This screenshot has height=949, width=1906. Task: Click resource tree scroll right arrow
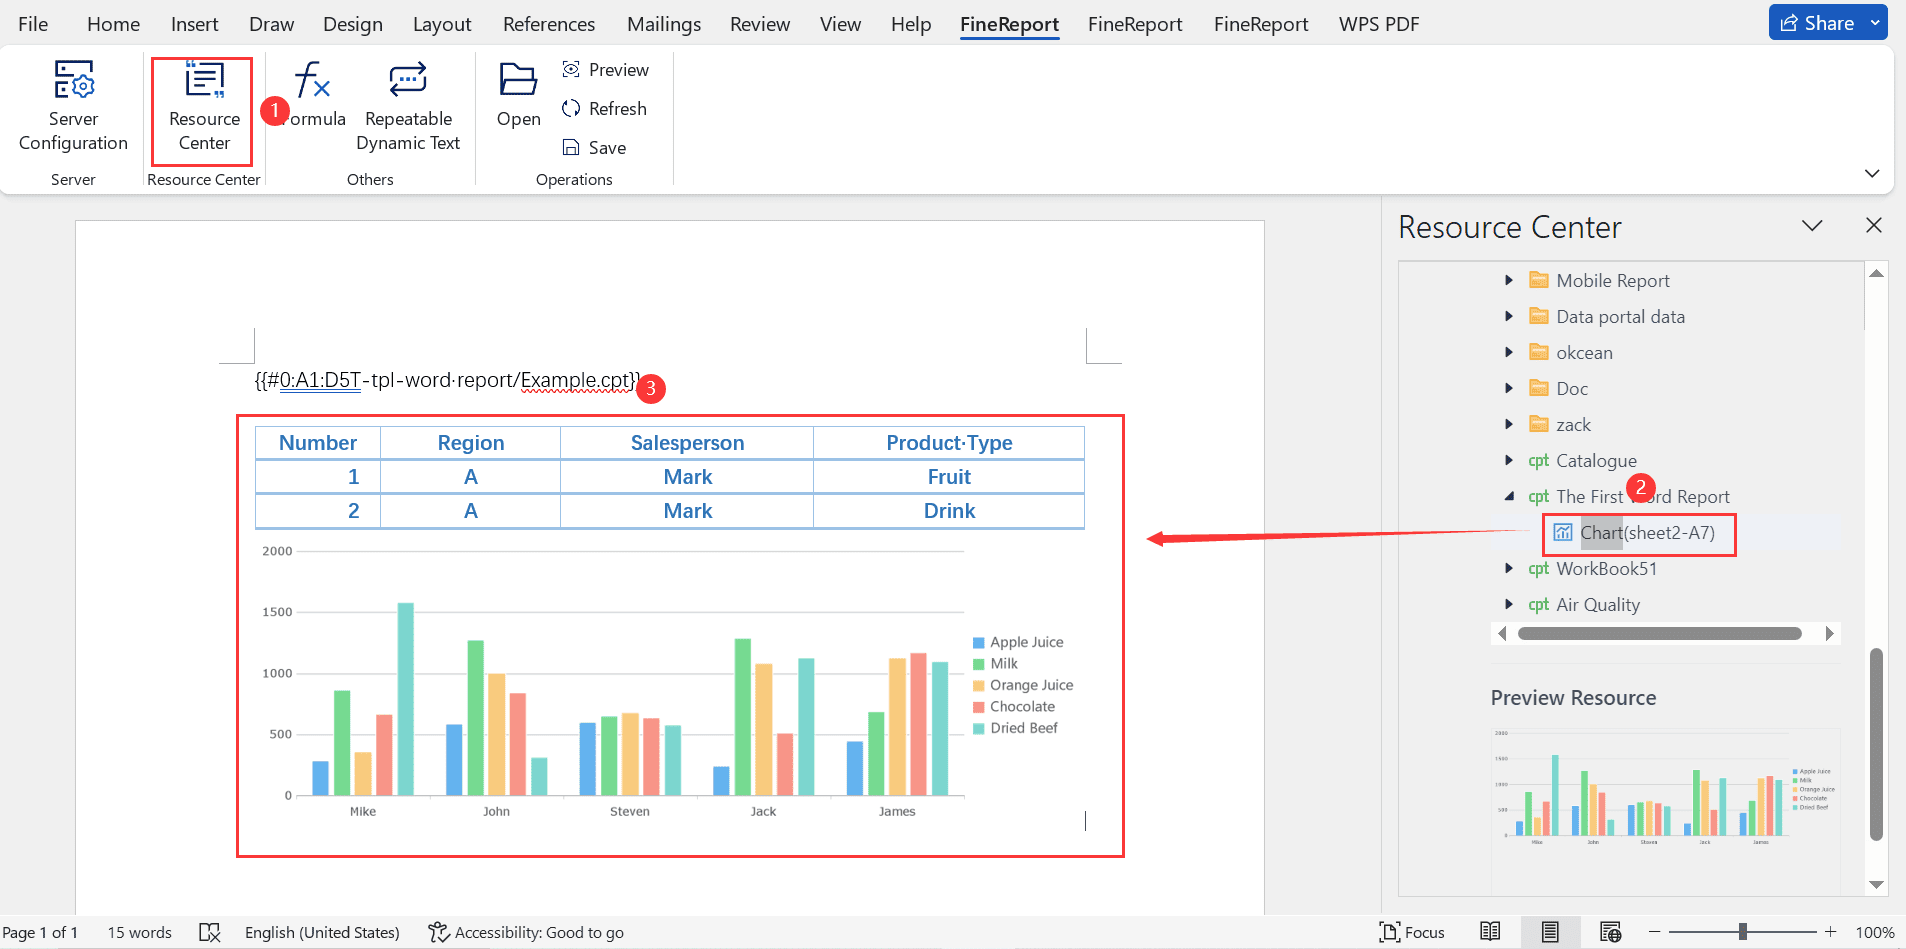(x=1829, y=634)
